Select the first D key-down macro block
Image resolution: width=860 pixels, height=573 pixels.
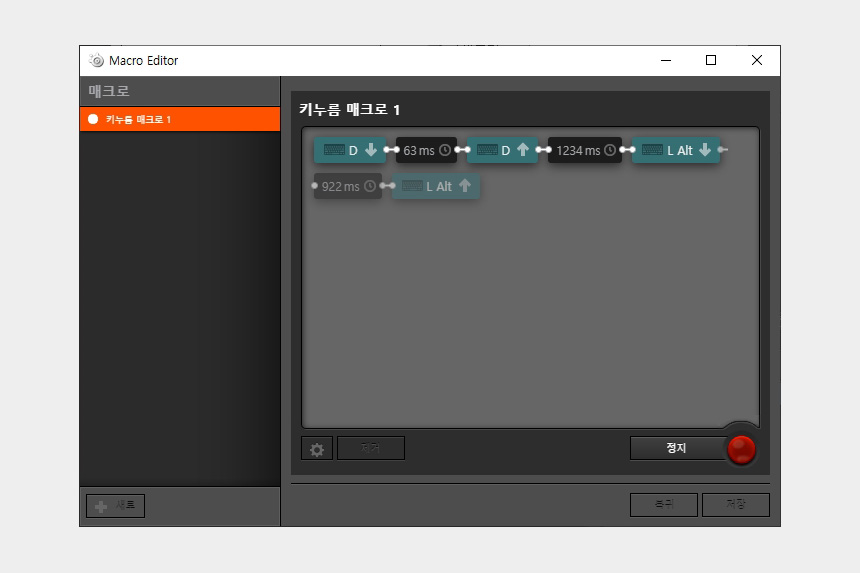pos(349,150)
